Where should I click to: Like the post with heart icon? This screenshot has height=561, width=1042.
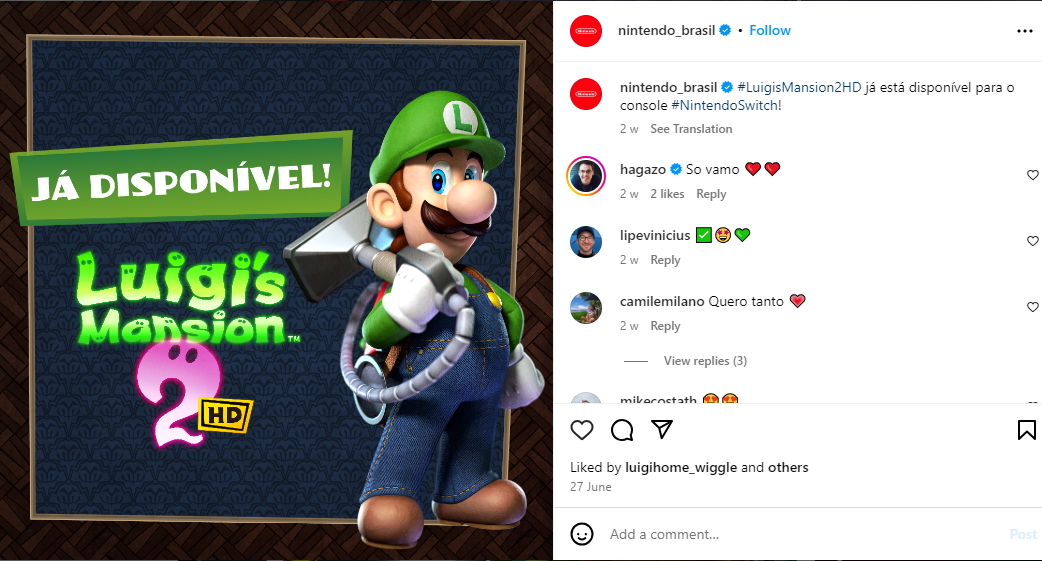pos(581,430)
